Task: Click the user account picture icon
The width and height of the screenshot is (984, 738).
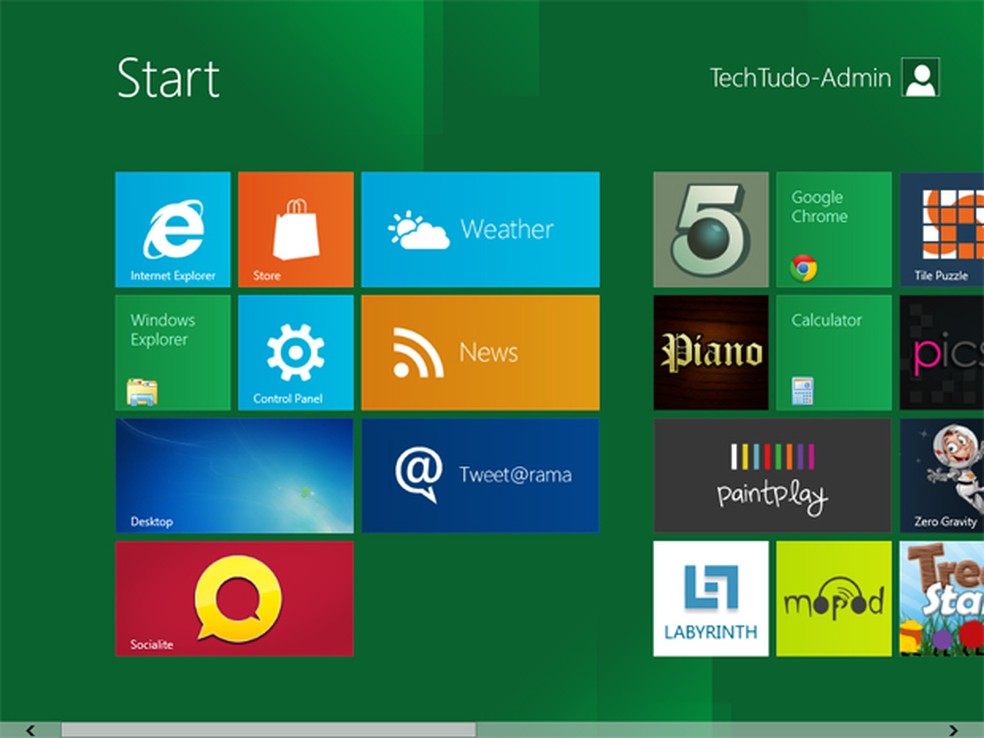Action: pyautogui.click(x=921, y=77)
